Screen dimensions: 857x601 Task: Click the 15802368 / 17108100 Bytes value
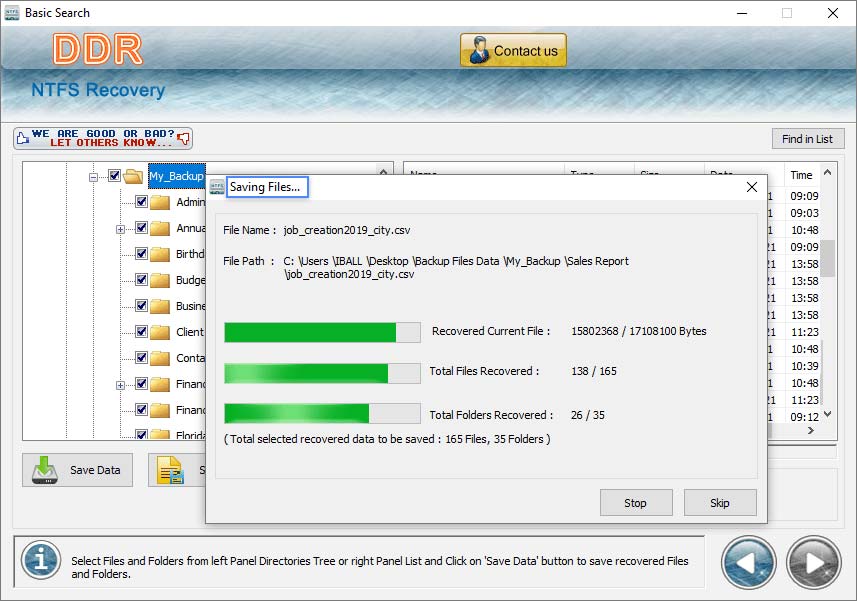point(638,331)
